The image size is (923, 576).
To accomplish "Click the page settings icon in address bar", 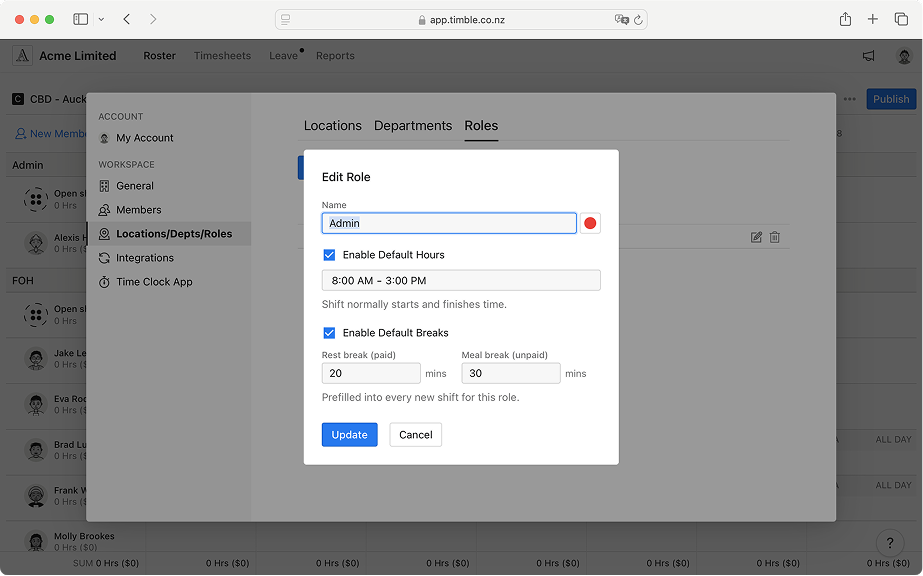I will tap(285, 19).
